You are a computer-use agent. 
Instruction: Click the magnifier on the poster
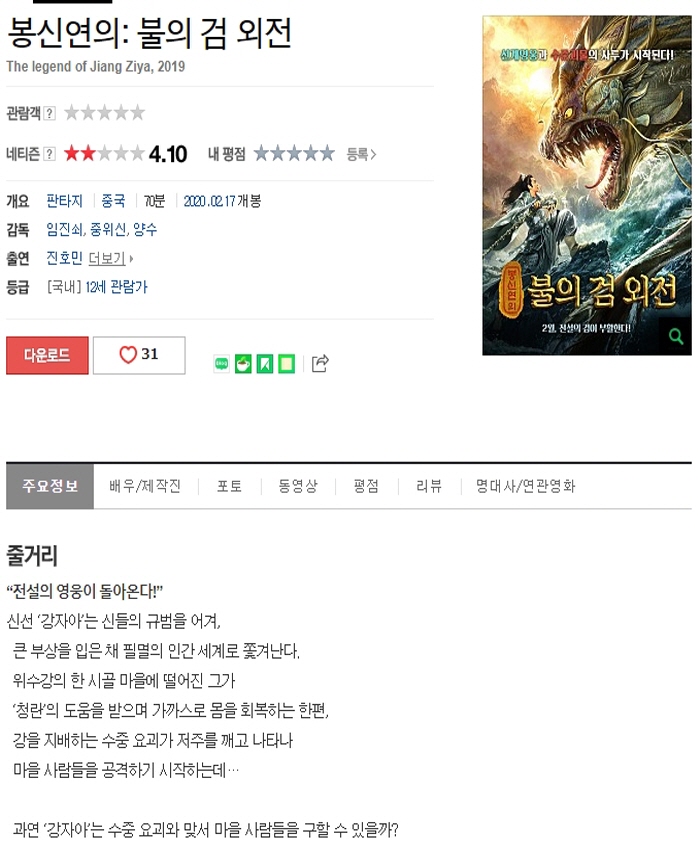click(x=676, y=337)
